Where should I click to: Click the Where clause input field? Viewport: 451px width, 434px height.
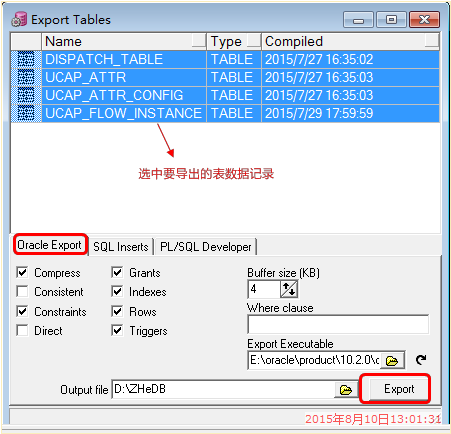pyautogui.click(x=338, y=324)
